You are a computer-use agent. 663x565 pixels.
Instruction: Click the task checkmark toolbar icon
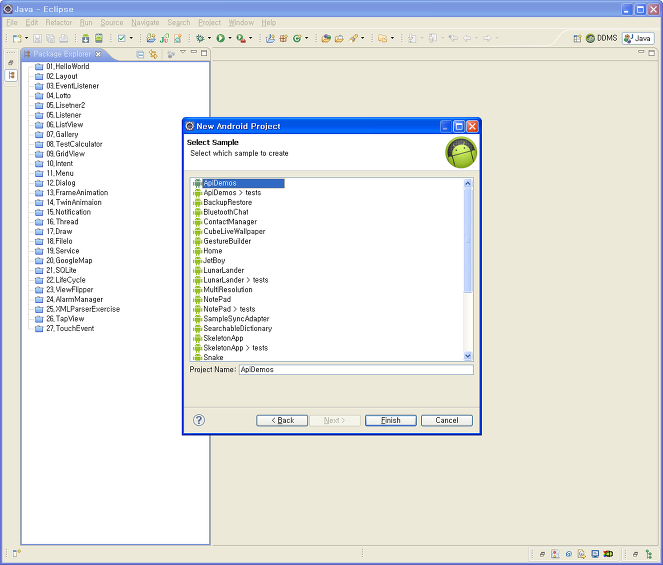[122, 38]
